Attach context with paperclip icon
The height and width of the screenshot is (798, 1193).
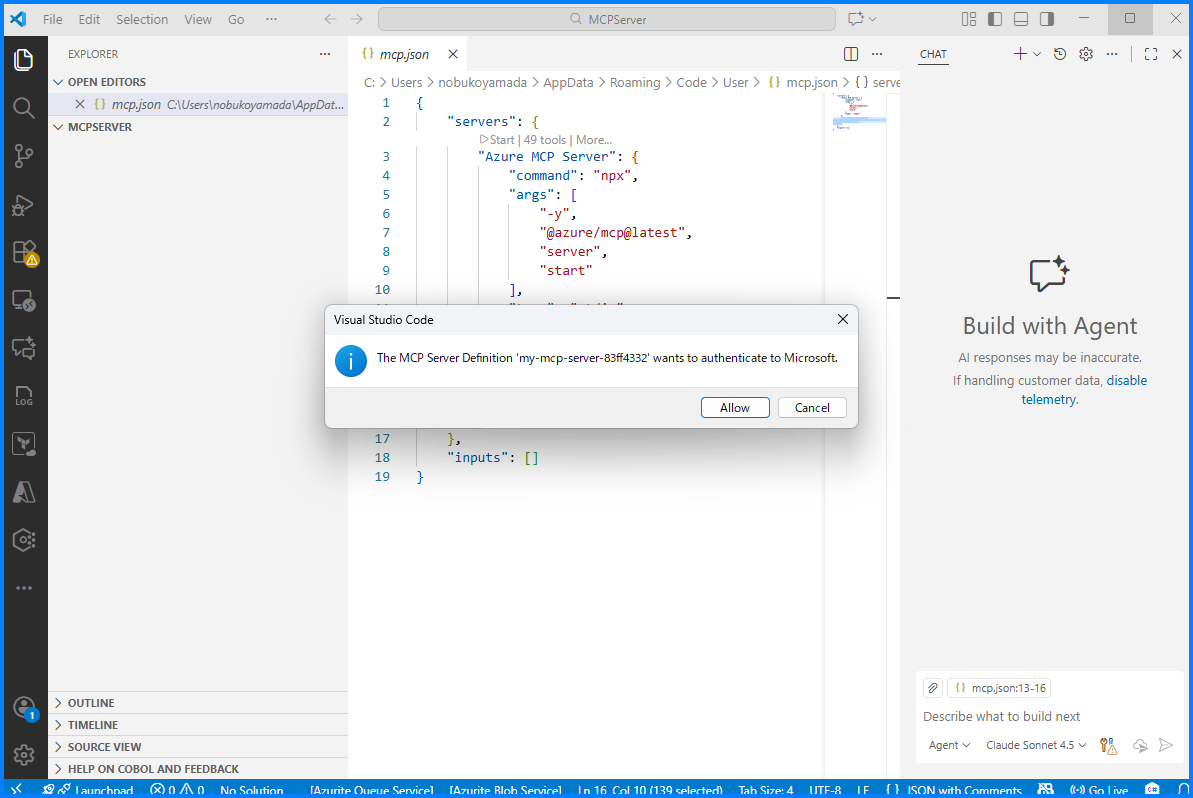point(933,688)
